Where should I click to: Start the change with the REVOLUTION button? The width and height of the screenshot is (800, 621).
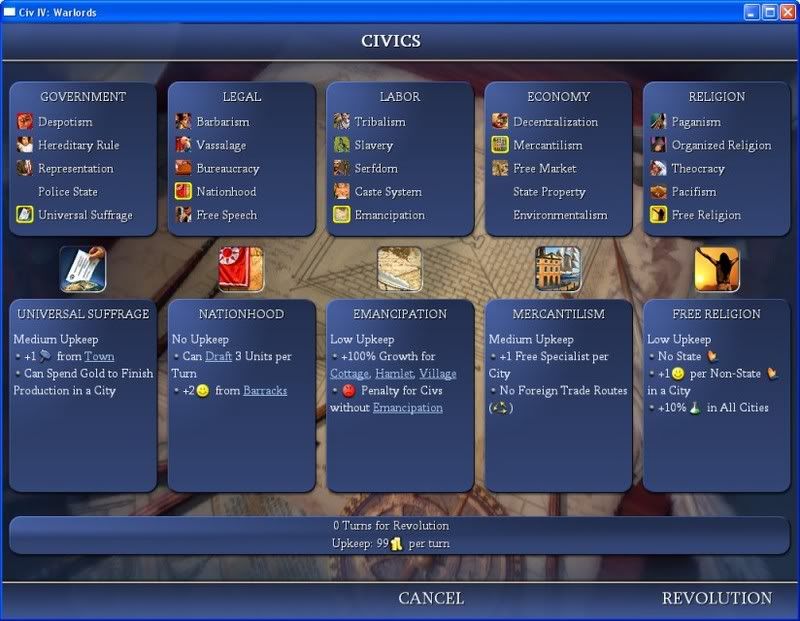pos(717,598)
